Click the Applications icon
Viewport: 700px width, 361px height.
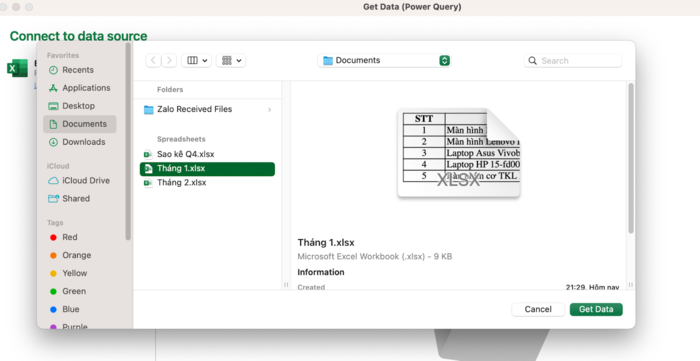pyautogui.click(x=53, y=88)
